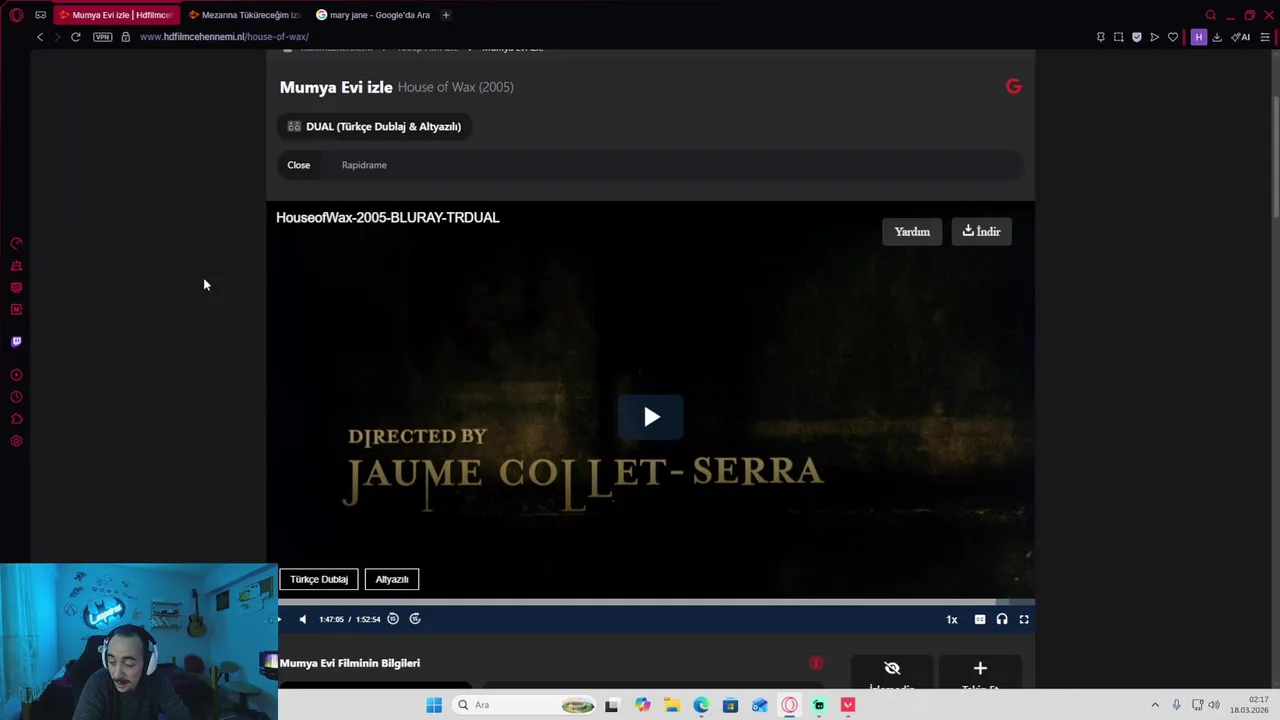This screenshot has width=1280, height=720.
Task: Click DUAL Türkçe Dublaj & Altyazılı badge
Action: click(375, 127)
